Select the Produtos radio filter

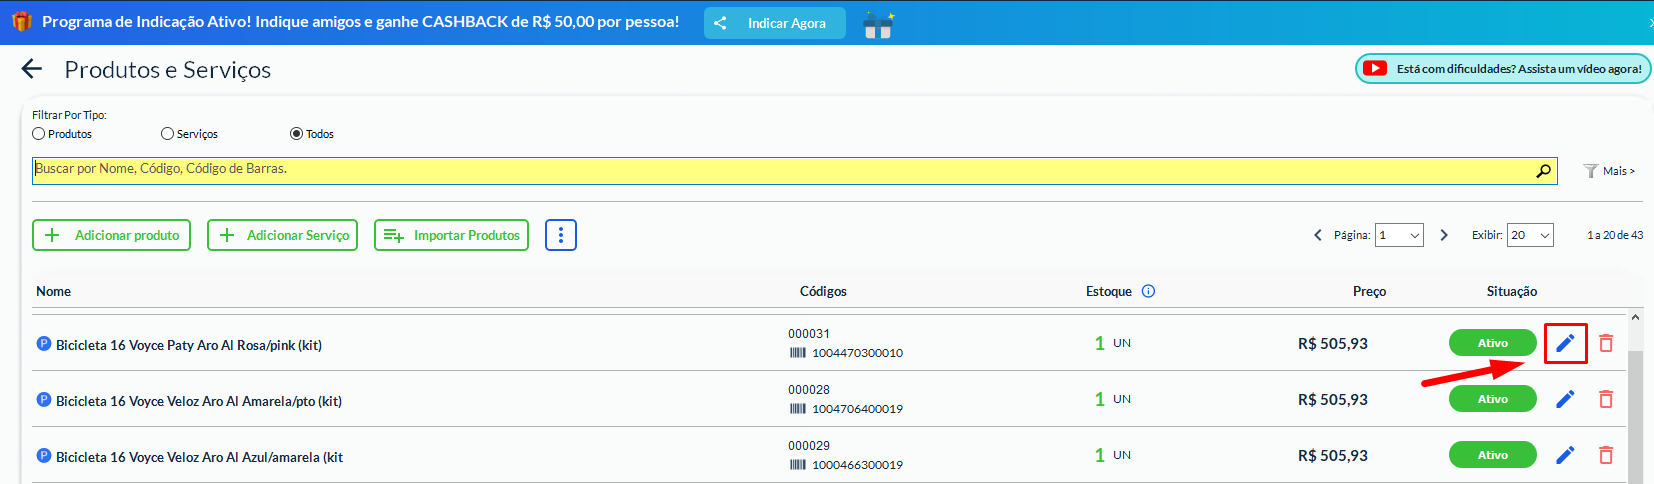coord(39,134)
